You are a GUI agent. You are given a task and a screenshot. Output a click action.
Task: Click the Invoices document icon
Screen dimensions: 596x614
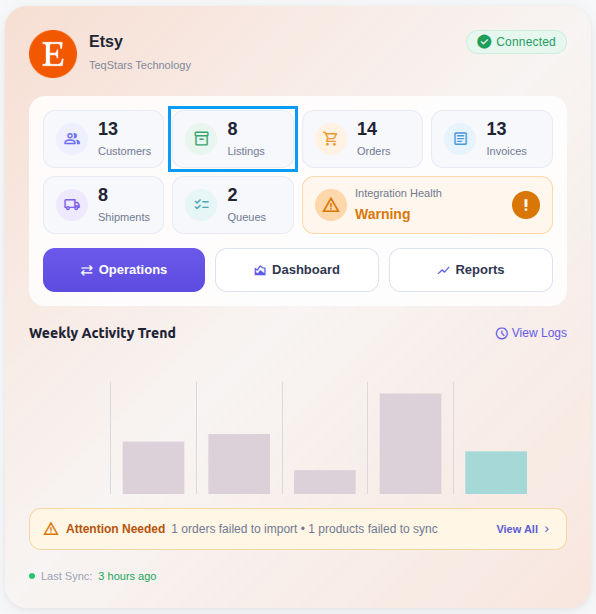point(460,139)
